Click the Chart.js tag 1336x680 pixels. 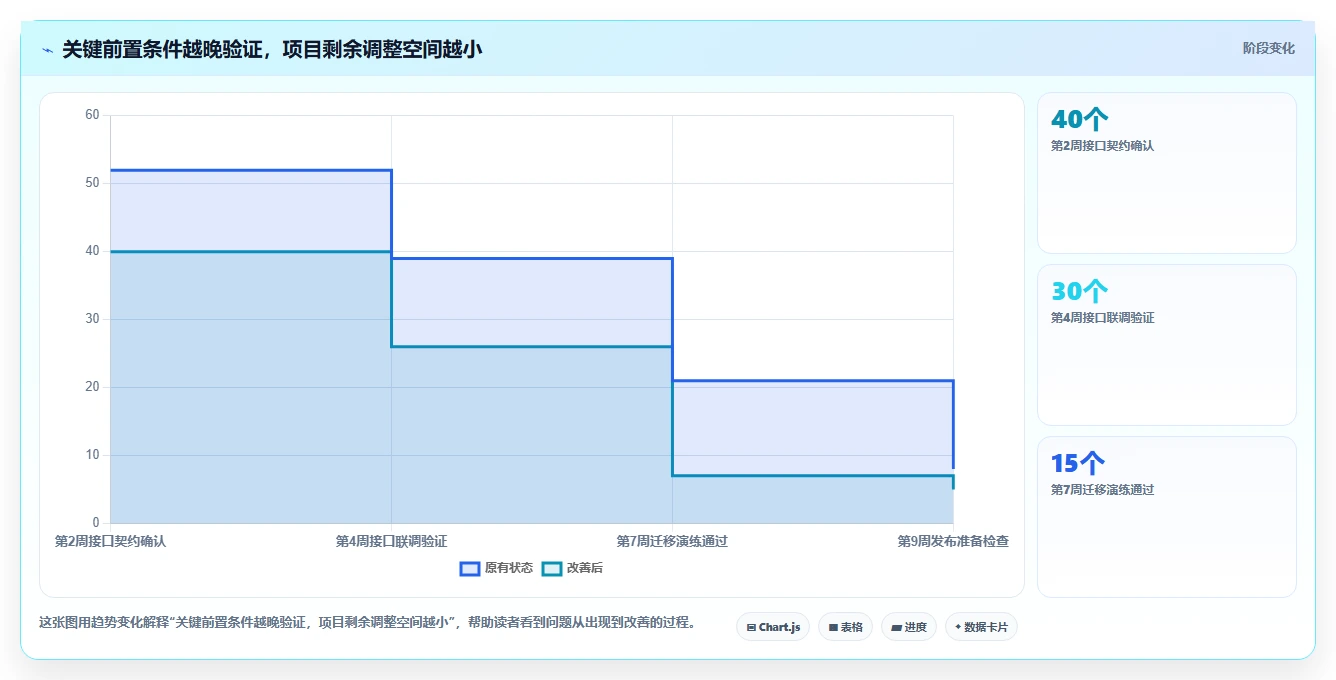[773, 627]
